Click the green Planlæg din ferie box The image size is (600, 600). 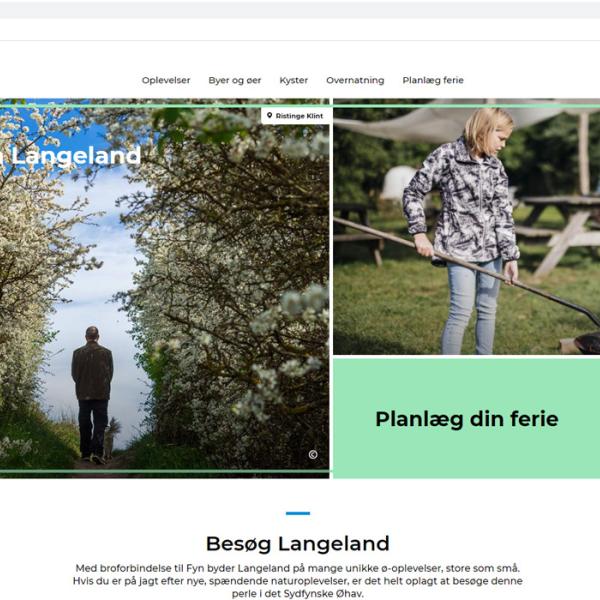[466, 418]
